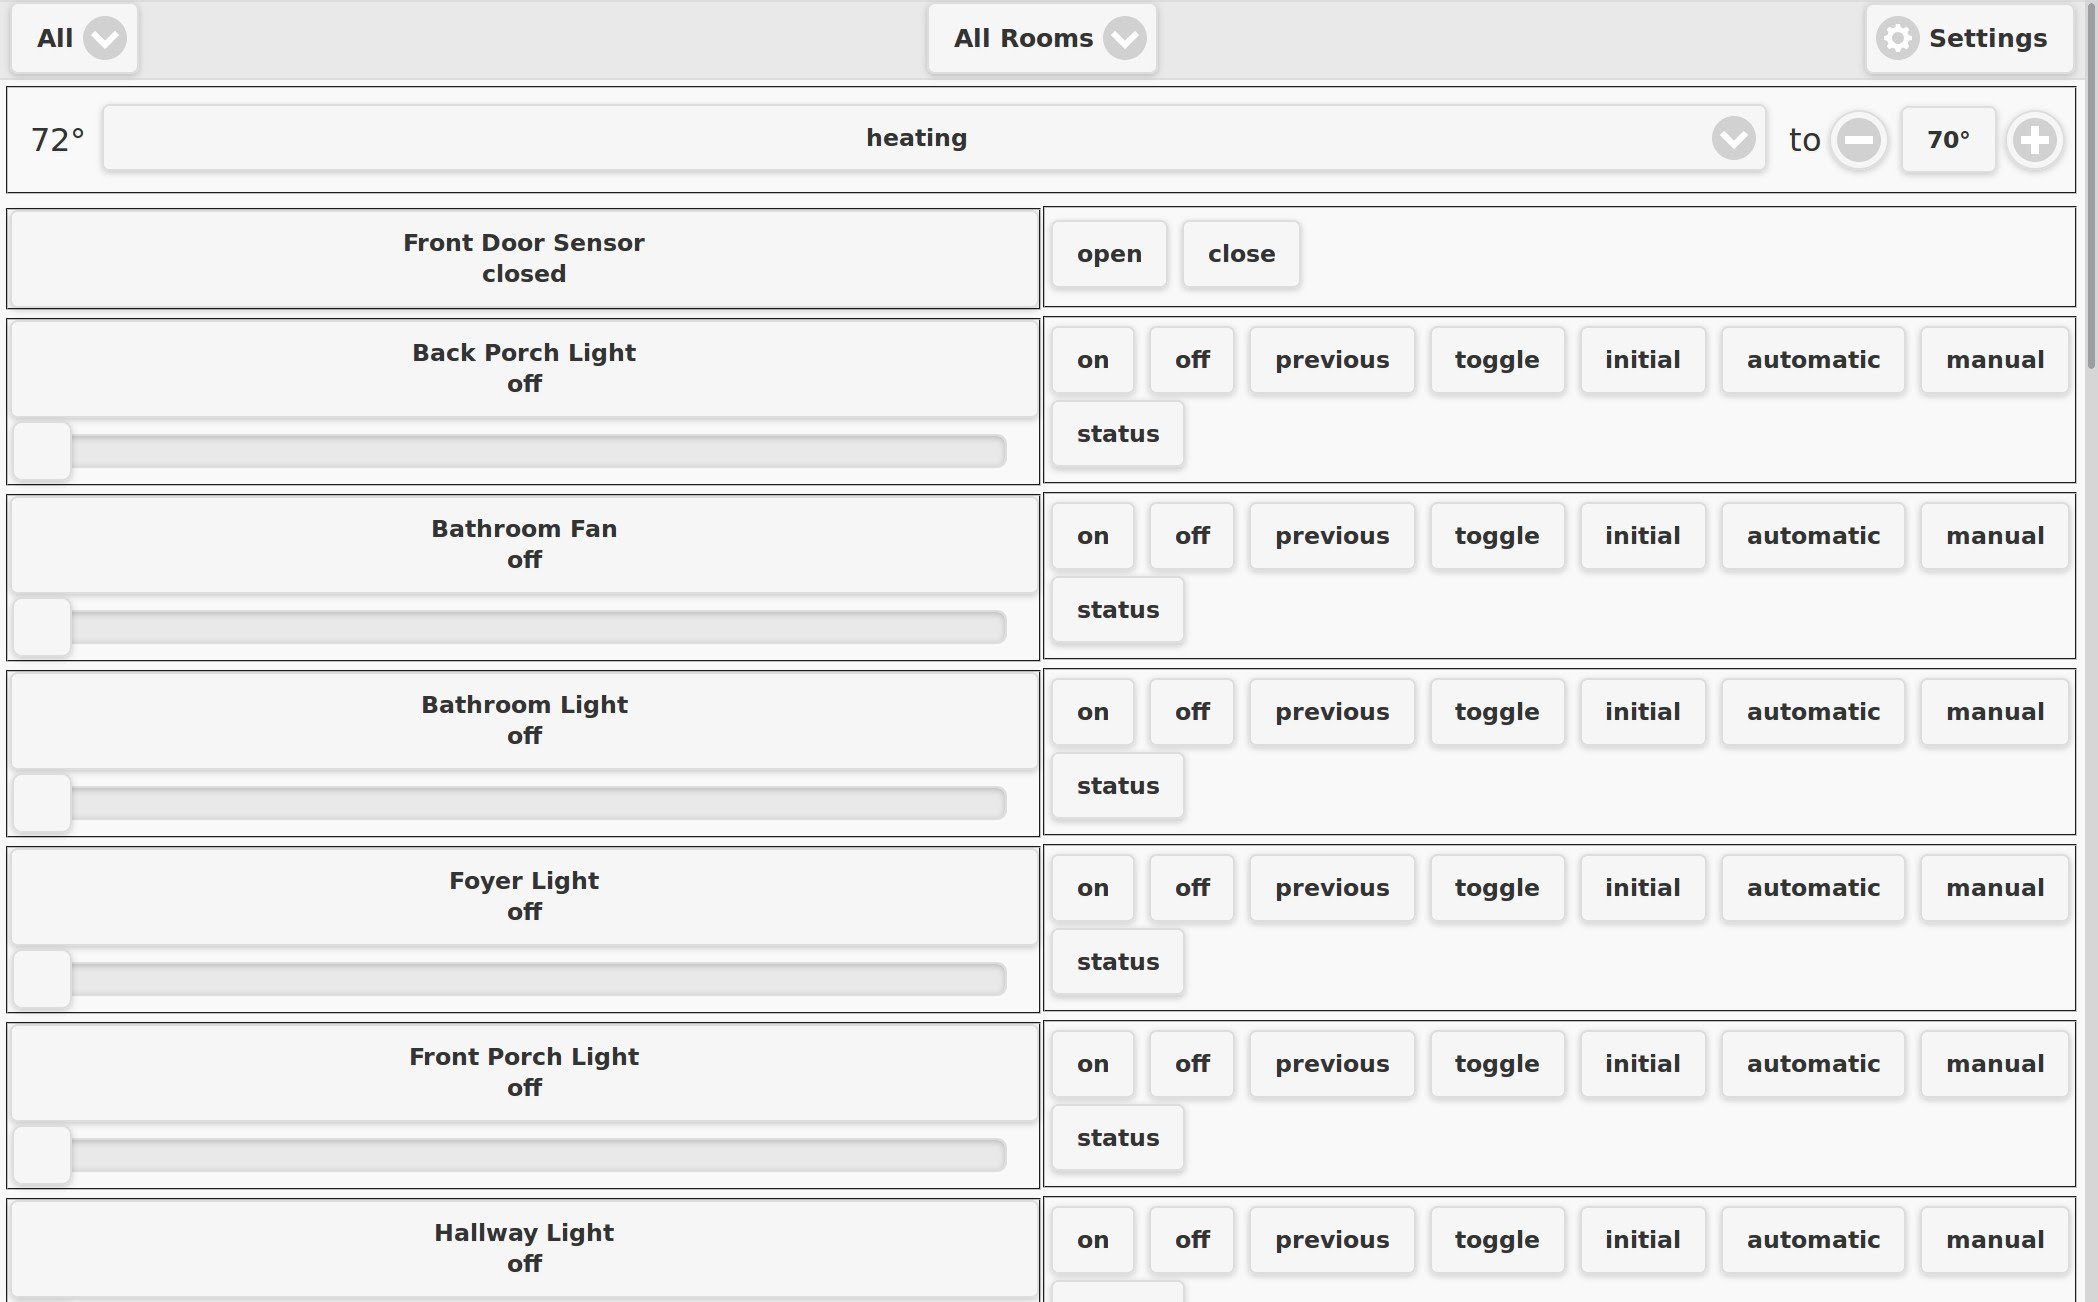
Task: Check status of the Foyer Light
Action: pos(1116,961)
